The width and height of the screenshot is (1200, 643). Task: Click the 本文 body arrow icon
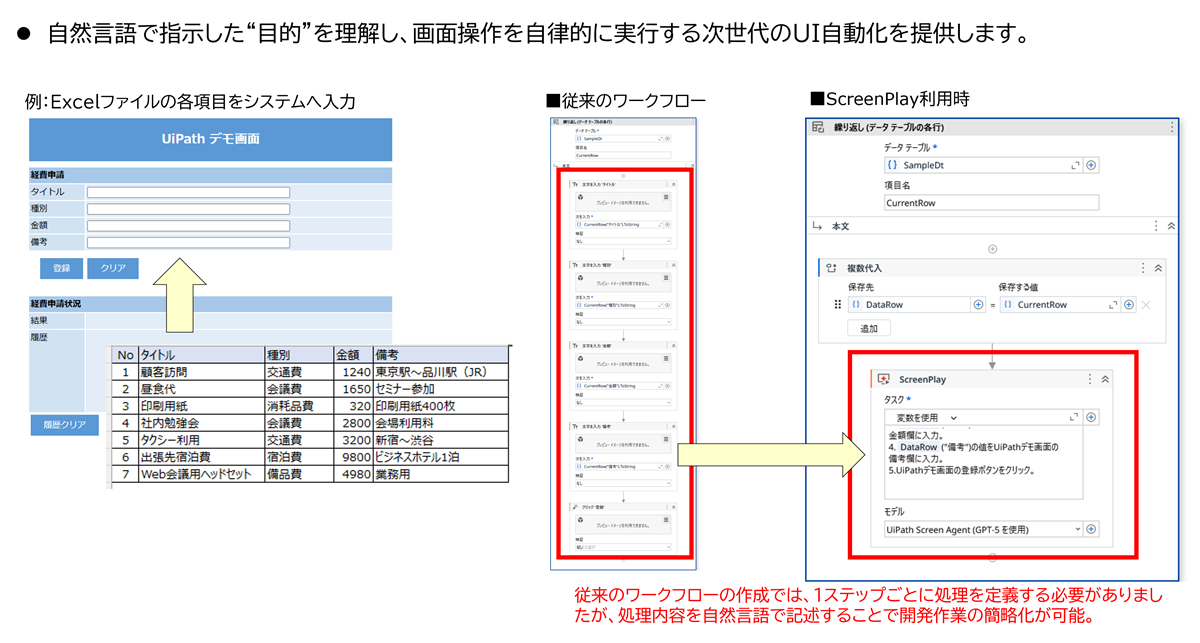[818, 227]
